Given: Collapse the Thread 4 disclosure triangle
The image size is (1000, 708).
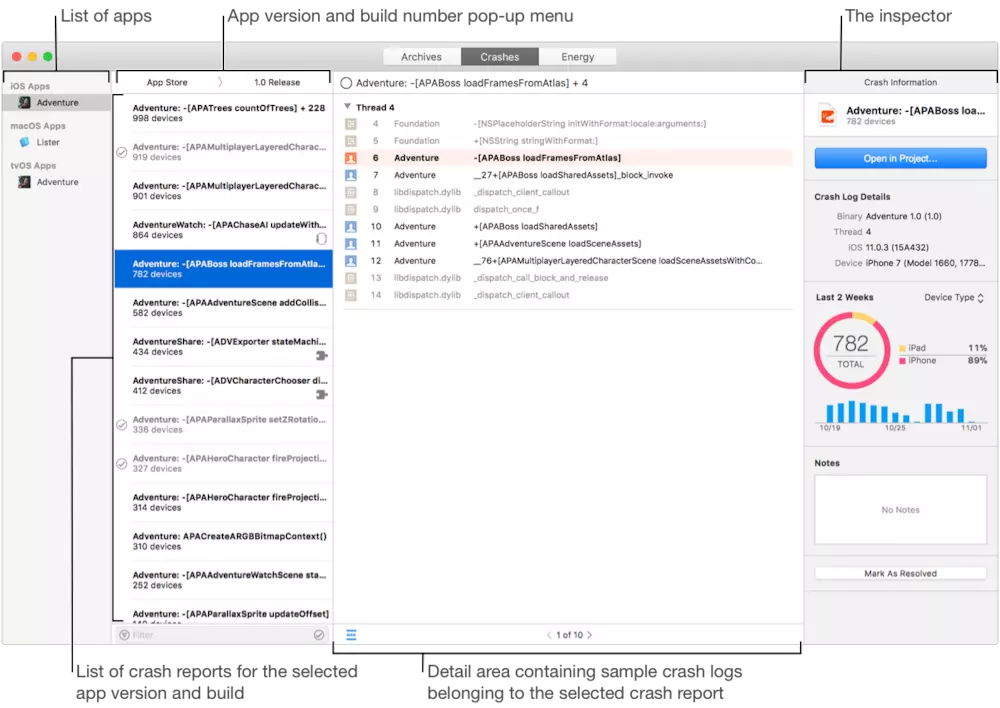Looking at the screenshot, I should point(348,107).
